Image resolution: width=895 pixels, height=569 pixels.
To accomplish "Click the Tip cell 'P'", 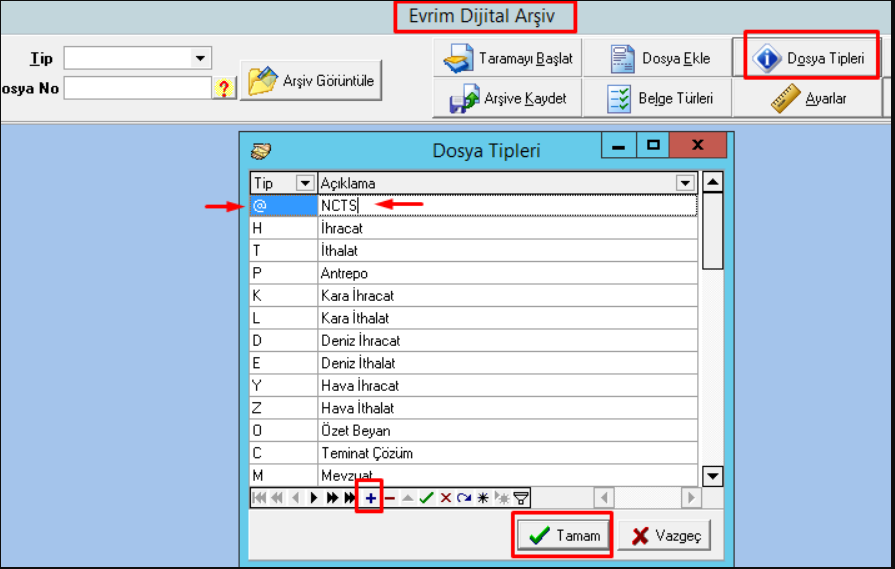I will [284, 273].
